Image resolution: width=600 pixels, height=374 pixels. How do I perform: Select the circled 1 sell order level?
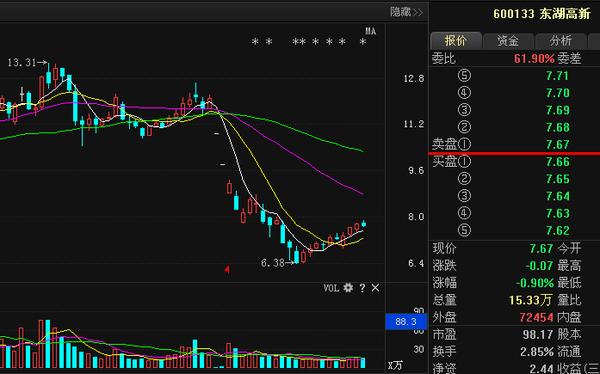(x=464, y=145)
